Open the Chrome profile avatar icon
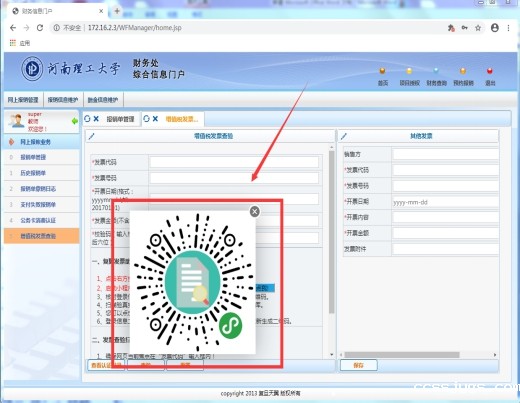Screen dimensions: 520x403 pyautogui.click(x=495, y=28)
